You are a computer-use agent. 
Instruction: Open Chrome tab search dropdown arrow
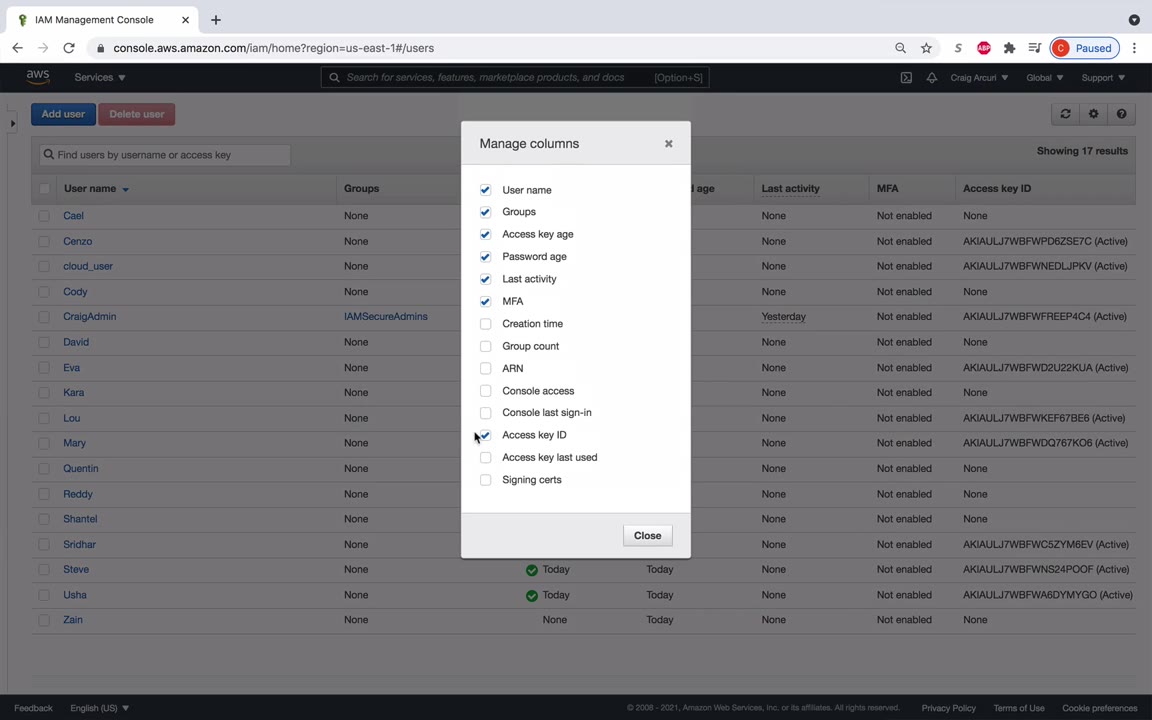tap(1134, 20)
